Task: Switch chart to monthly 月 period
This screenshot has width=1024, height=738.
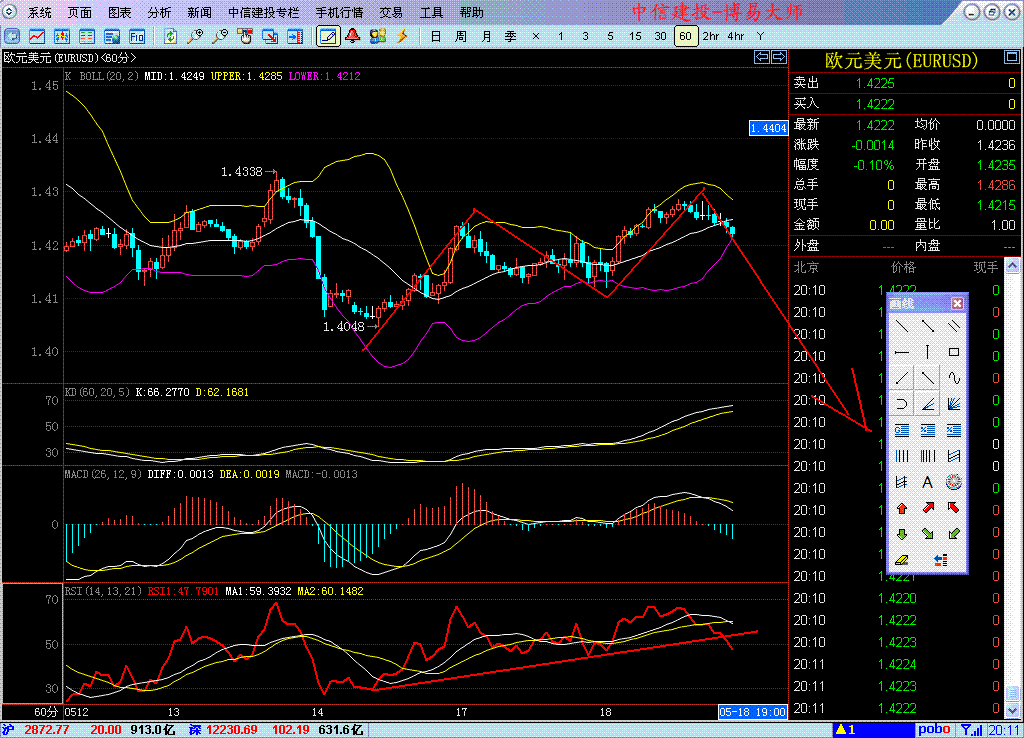Action: point(486,37)
